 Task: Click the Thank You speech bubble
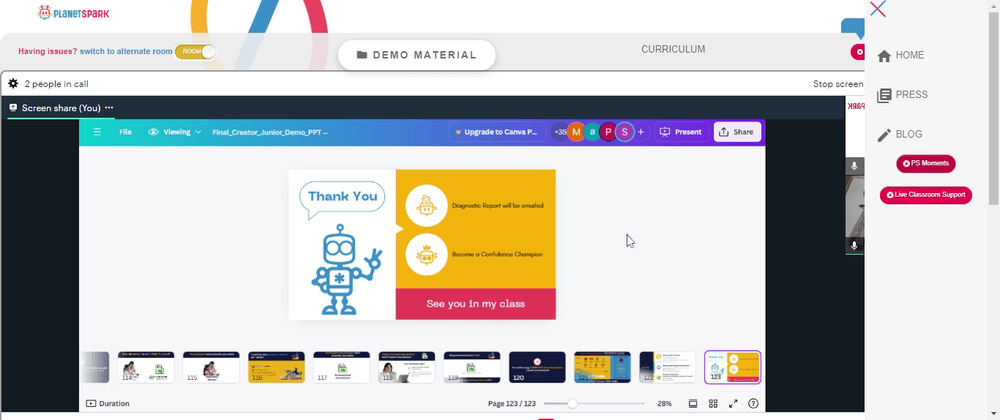(x=342, y=198)
